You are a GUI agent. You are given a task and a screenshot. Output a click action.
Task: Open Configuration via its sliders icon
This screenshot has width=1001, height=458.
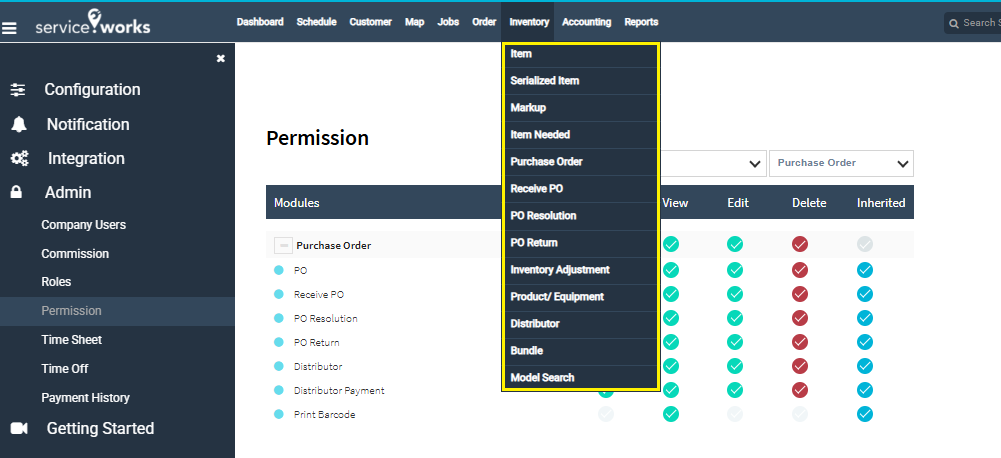(x=18, y=90)
